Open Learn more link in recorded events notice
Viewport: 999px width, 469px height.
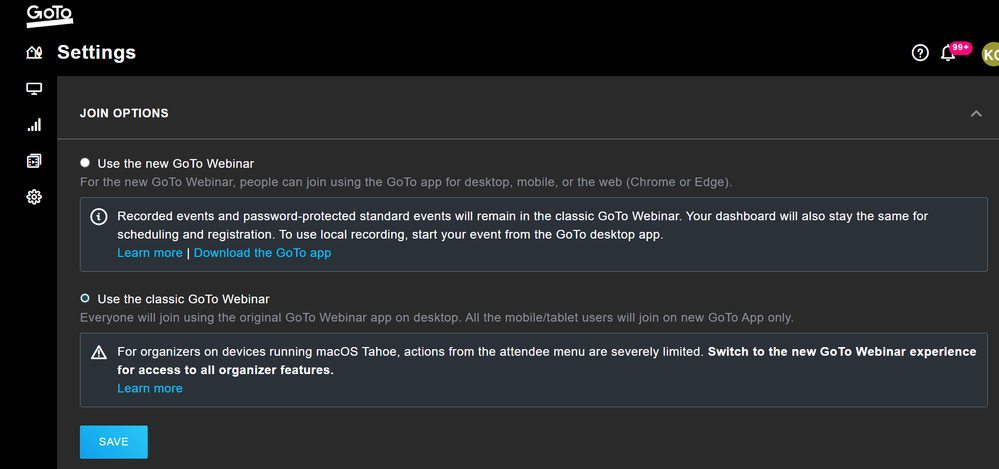coord(149,253)
